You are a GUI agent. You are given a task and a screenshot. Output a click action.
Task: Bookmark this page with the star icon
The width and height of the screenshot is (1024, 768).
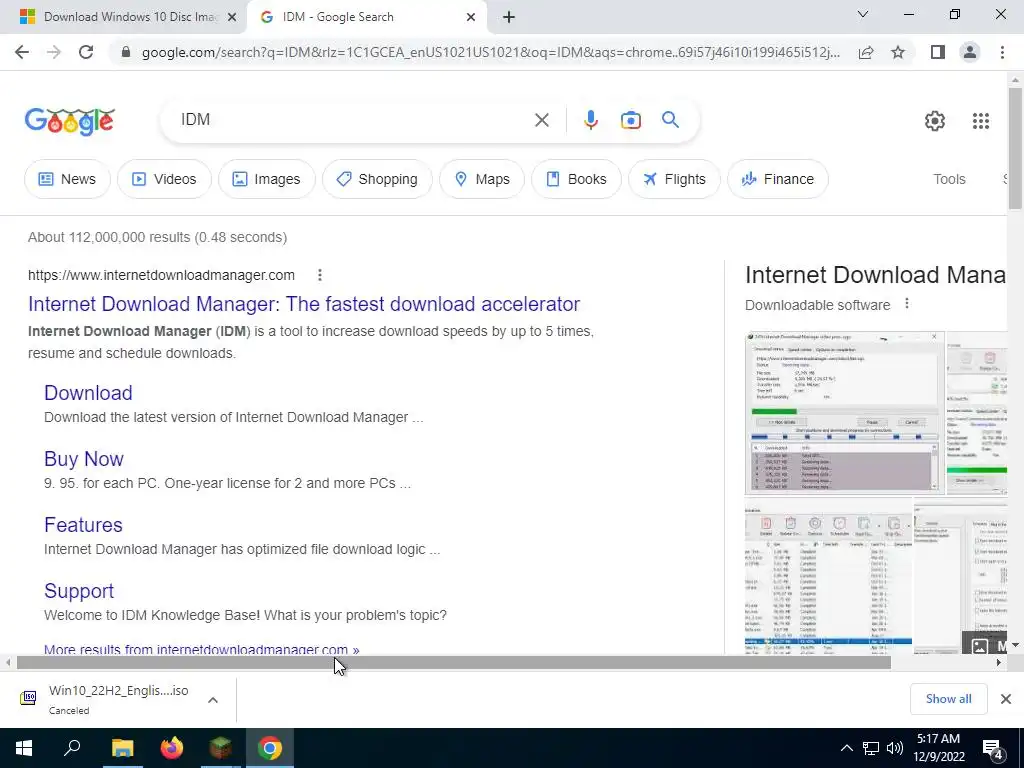tap(898, 52)
